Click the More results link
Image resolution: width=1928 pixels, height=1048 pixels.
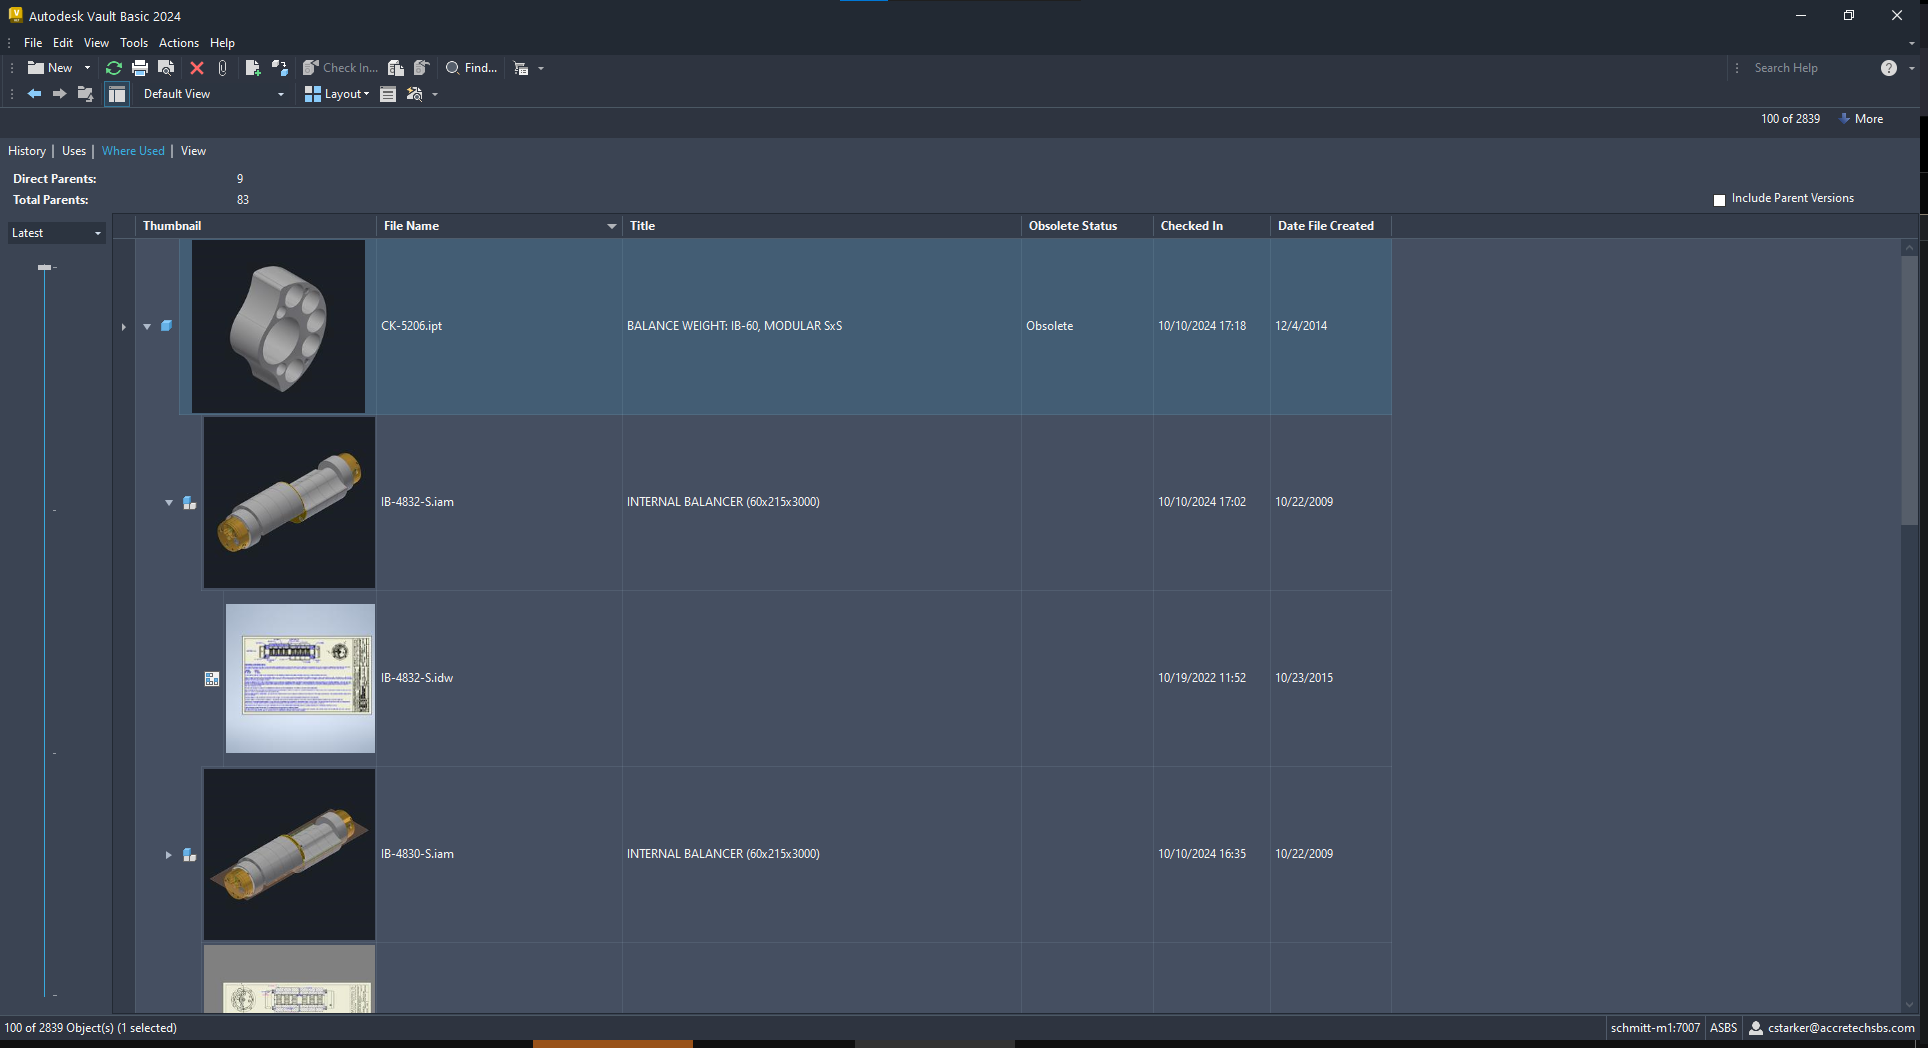[x=1861, y=119]
